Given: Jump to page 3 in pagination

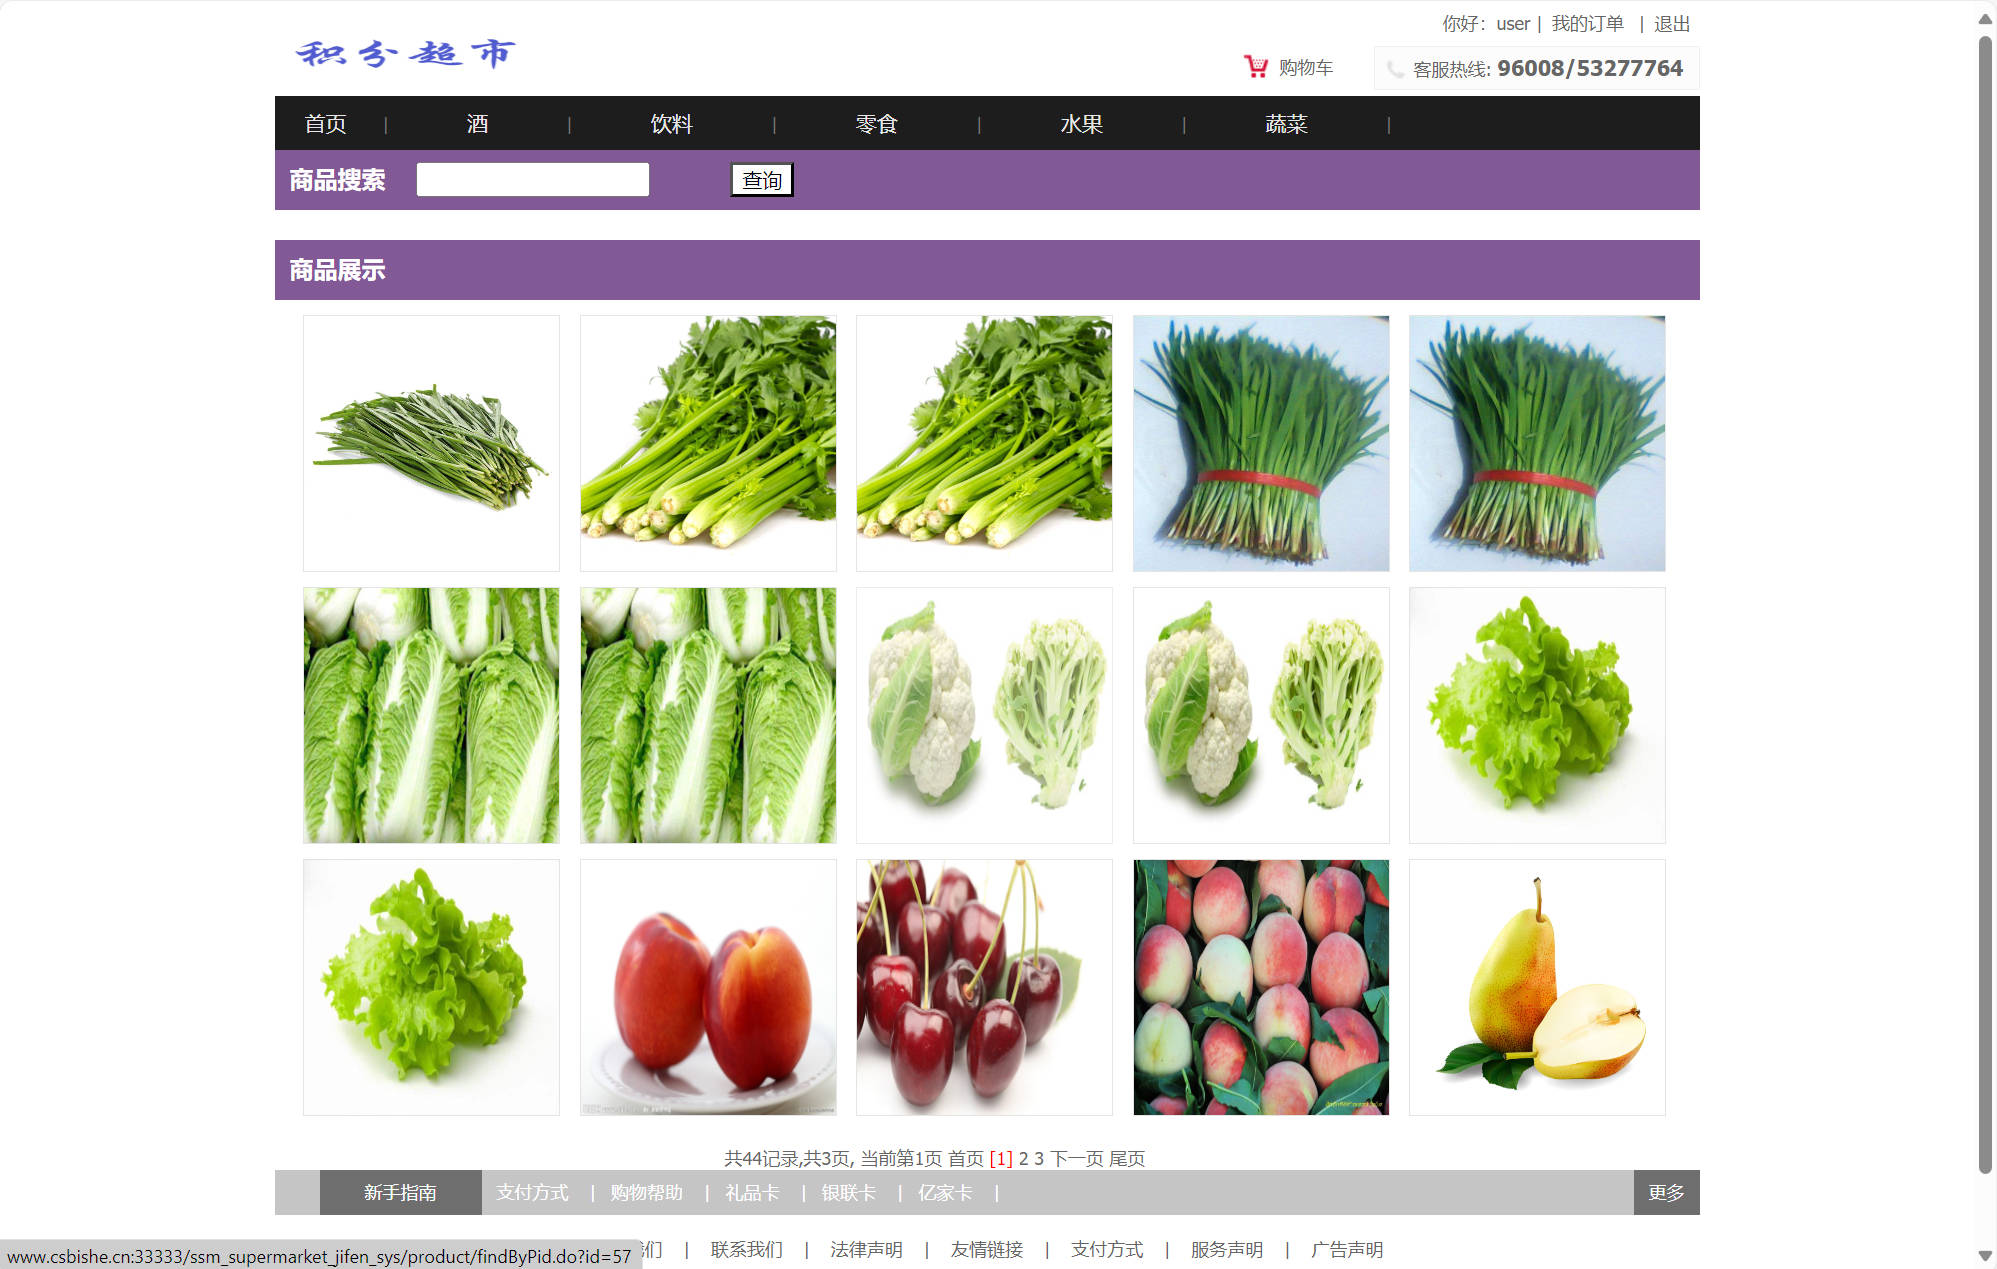Looking at the screenshot, I should coord(1039,1158).
